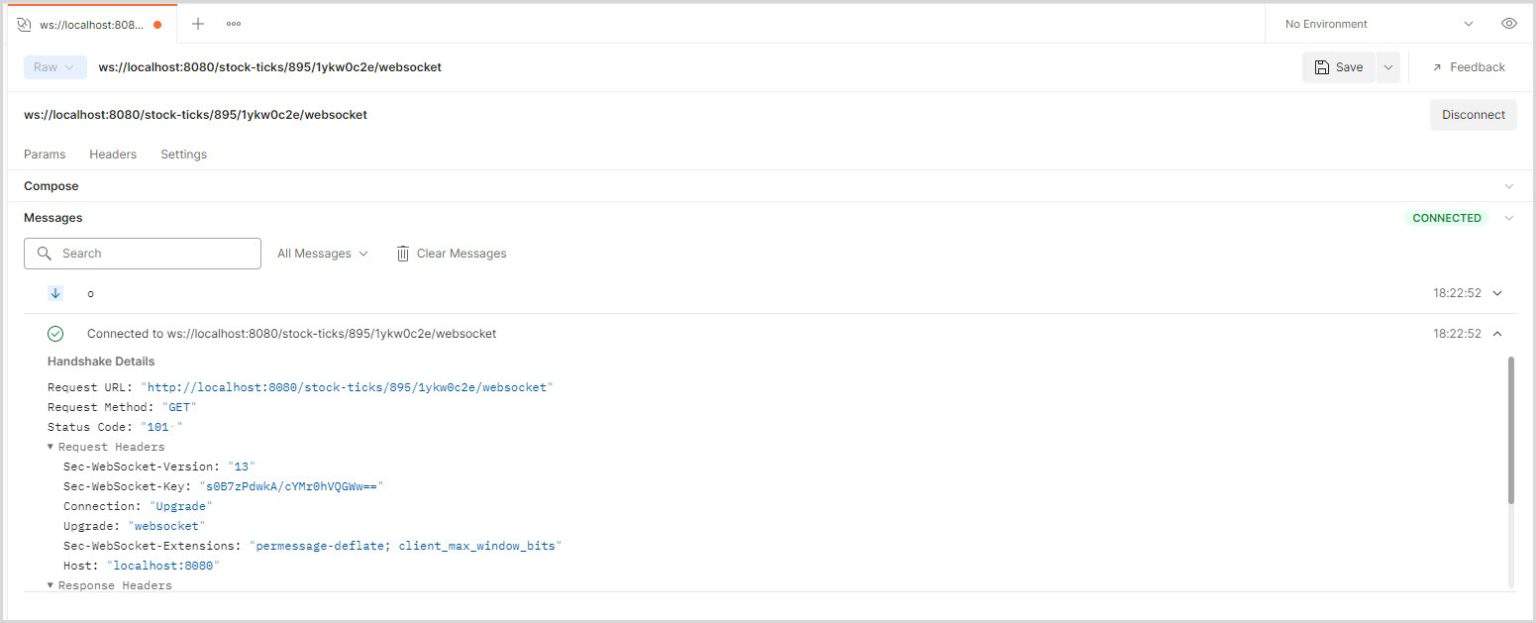This screenshot has height=623, width=1536.
Task: Expand the Compose panel chevron
Action: tap(1509, 186)
